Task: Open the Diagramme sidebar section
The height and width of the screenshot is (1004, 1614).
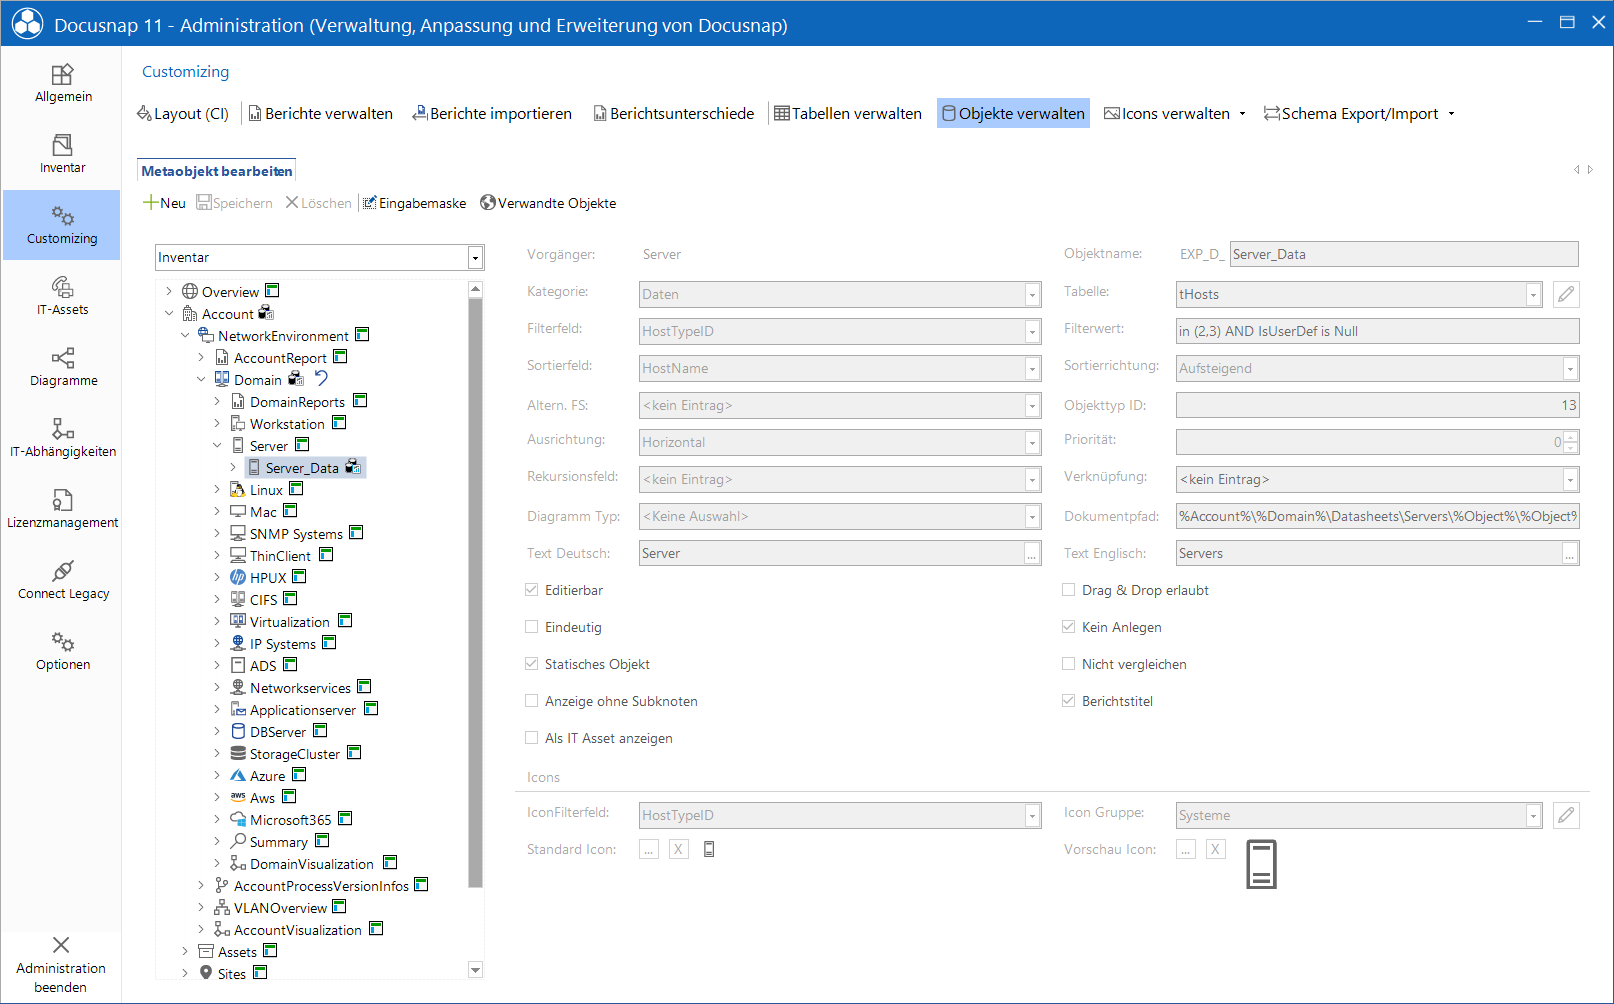Action: pos(62,368)
